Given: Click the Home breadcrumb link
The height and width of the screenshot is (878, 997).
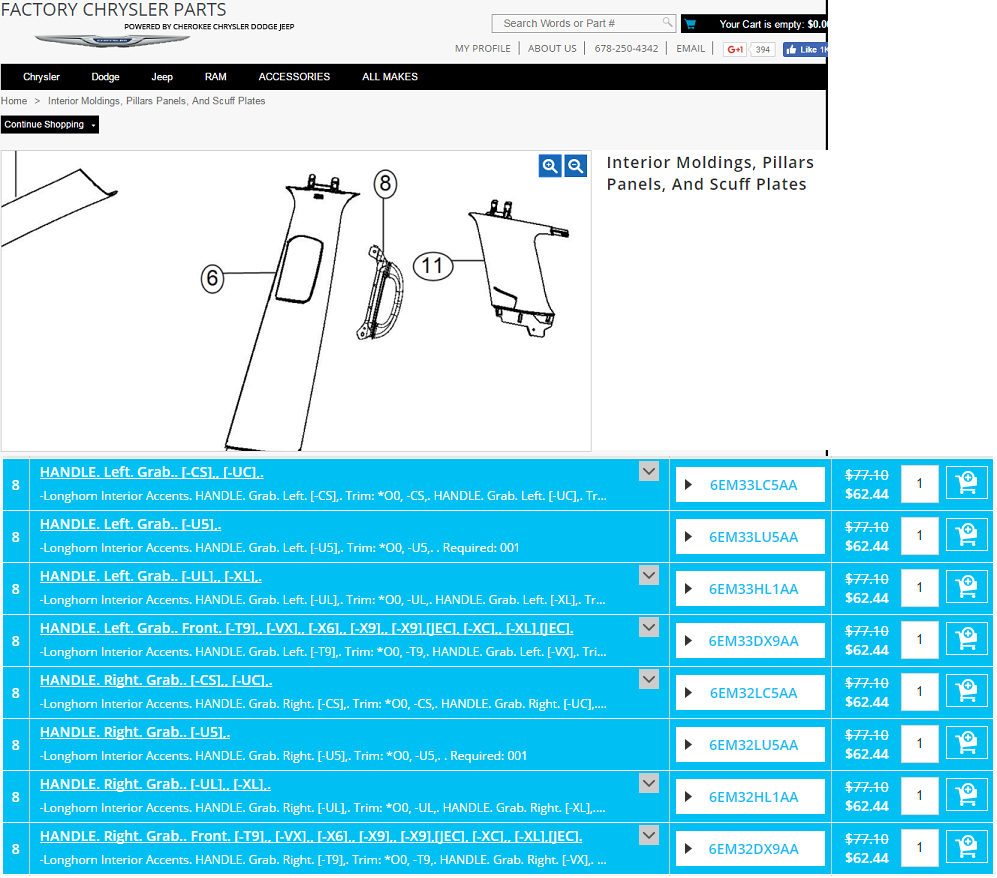Looking at the screenshot, I should (14, 101).
